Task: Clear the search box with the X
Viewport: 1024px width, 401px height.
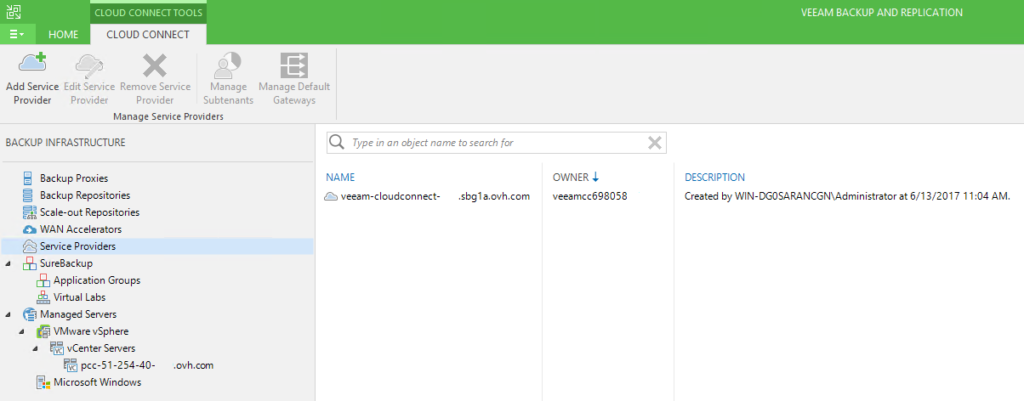Action: point(654,142)
